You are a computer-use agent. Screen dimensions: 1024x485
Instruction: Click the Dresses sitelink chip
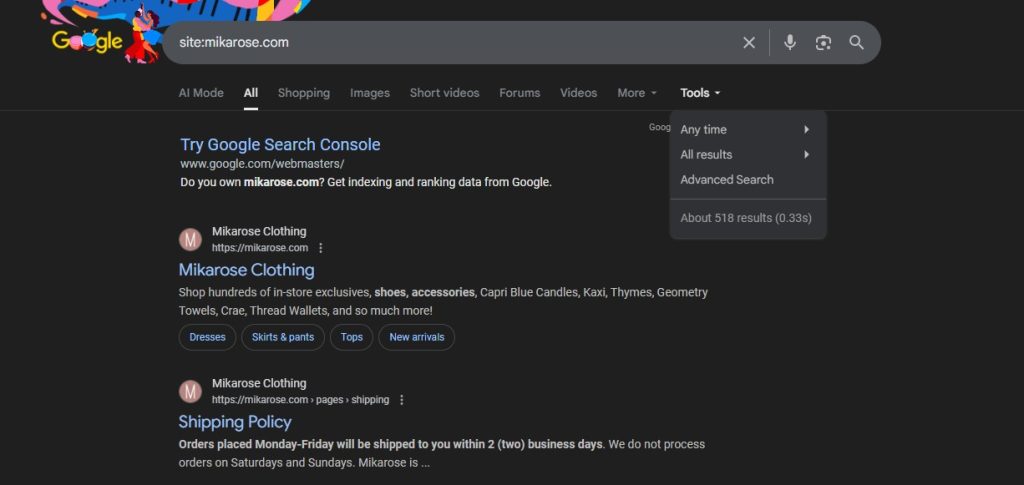click(x=207, y=337)
